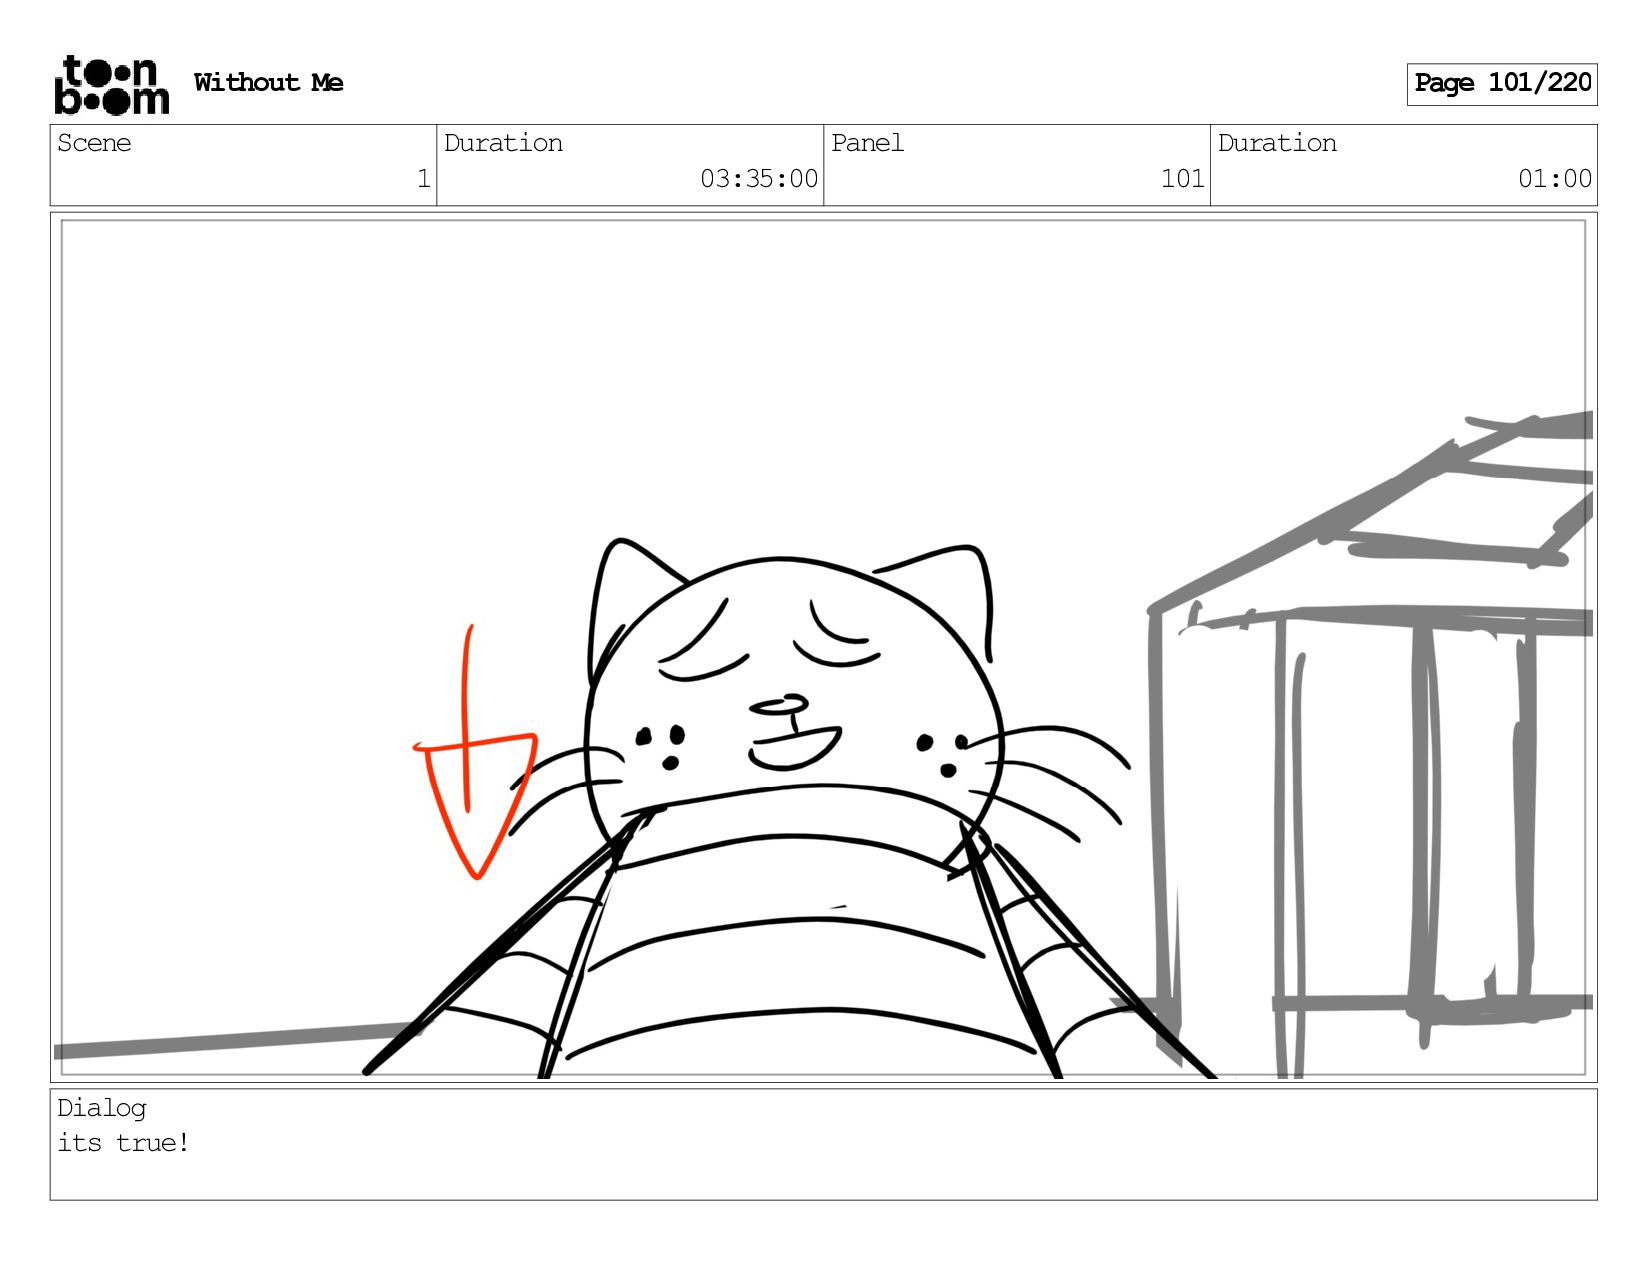The image size is (1650, 1275).
Task: Select the 'Dialog' label
Action: pos(102,1109)
